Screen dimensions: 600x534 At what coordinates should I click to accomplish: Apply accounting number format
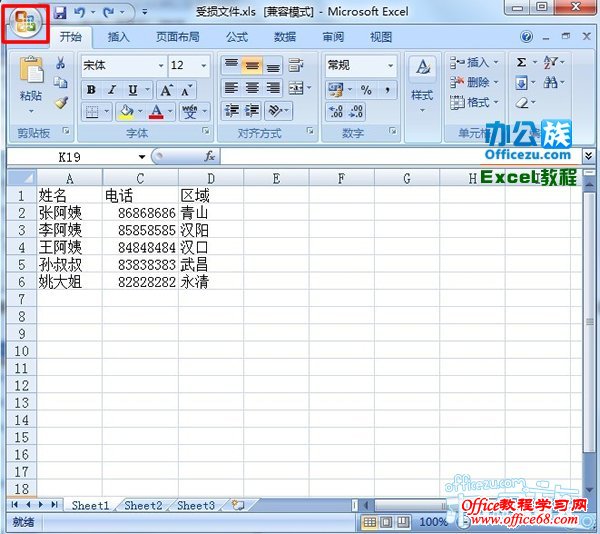pyautogui.click(x=336, y=90)
